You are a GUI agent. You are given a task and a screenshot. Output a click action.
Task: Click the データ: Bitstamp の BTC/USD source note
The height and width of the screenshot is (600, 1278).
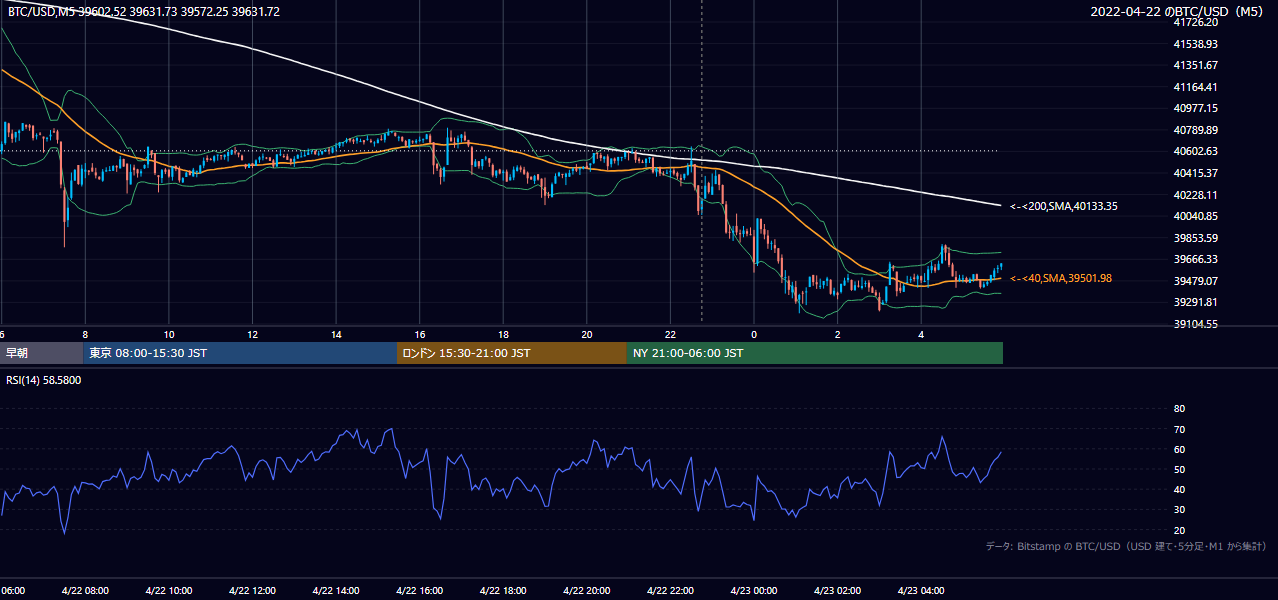pos(1126,547)
